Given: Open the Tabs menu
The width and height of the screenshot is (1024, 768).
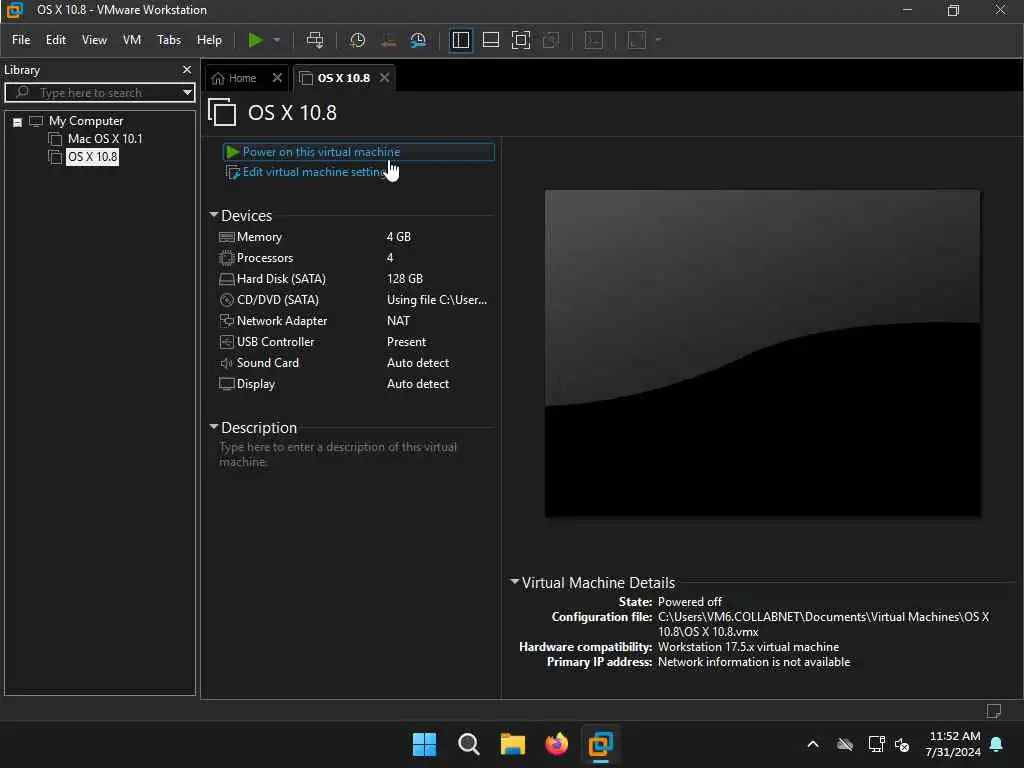Looking at the screenshot, I should click(168, 40).
